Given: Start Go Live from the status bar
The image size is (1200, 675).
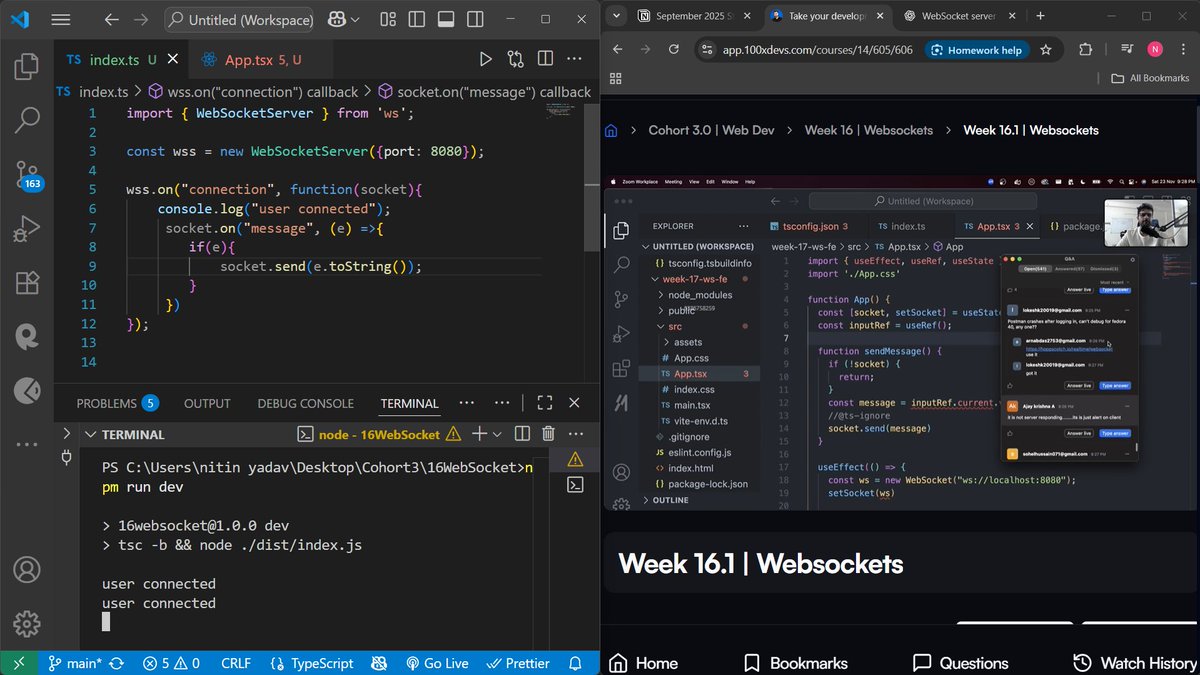Looking at the screenshot, I should [437, 663].
